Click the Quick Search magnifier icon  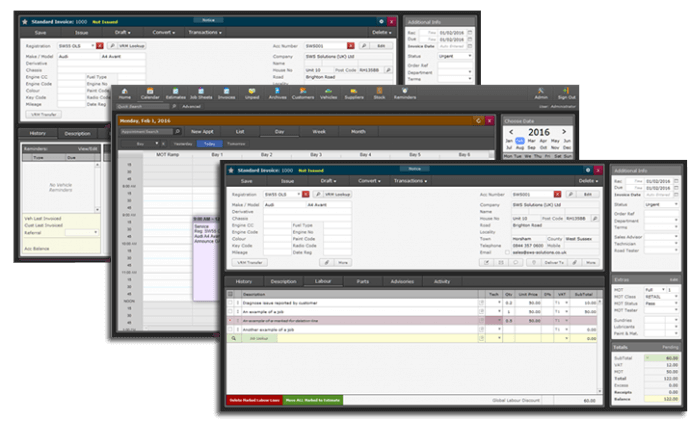tap(174, 106)
